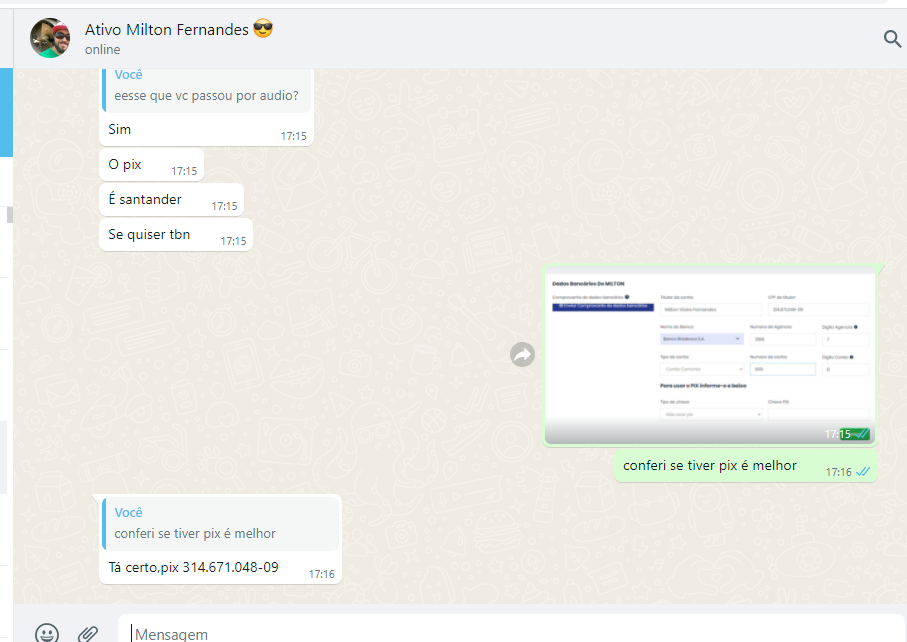Select the "Tá certo.pix" received message

coord(193,568)
